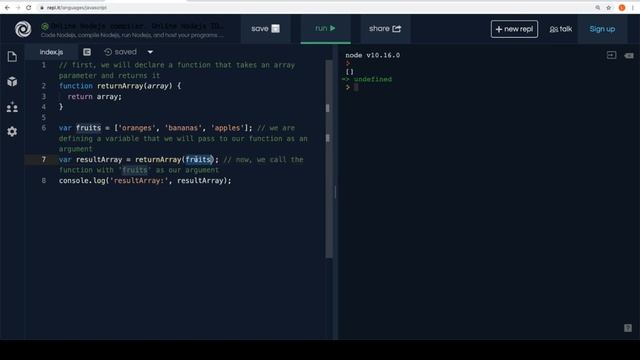Reload the page with browser refresh
640x360 pixels.
tap(29, 7)
